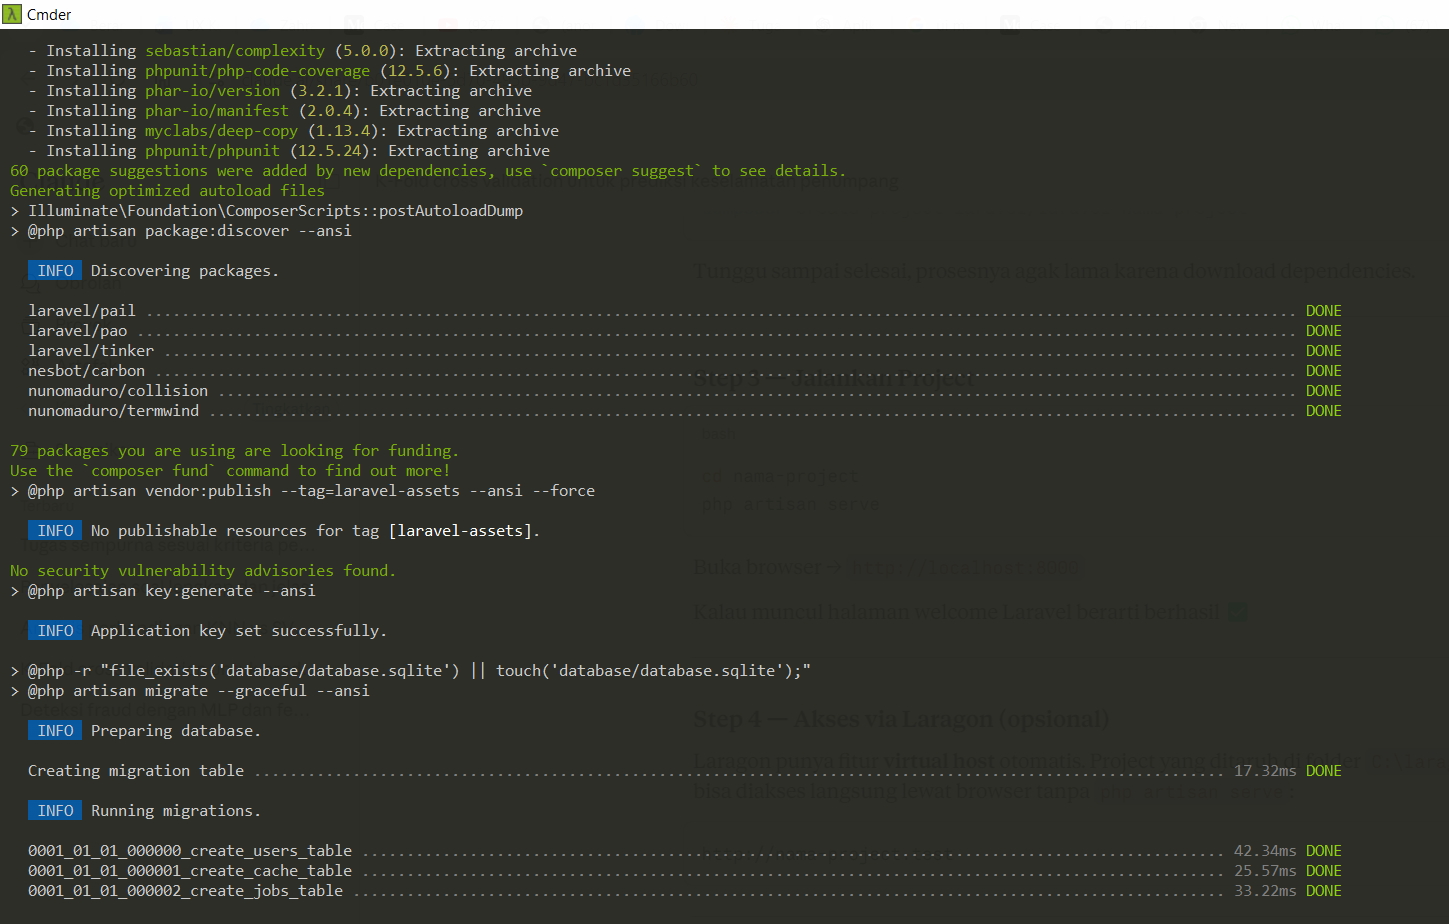Click DONE status on laravel/tinker row

pyautogui.click(x=1324, y=351)
